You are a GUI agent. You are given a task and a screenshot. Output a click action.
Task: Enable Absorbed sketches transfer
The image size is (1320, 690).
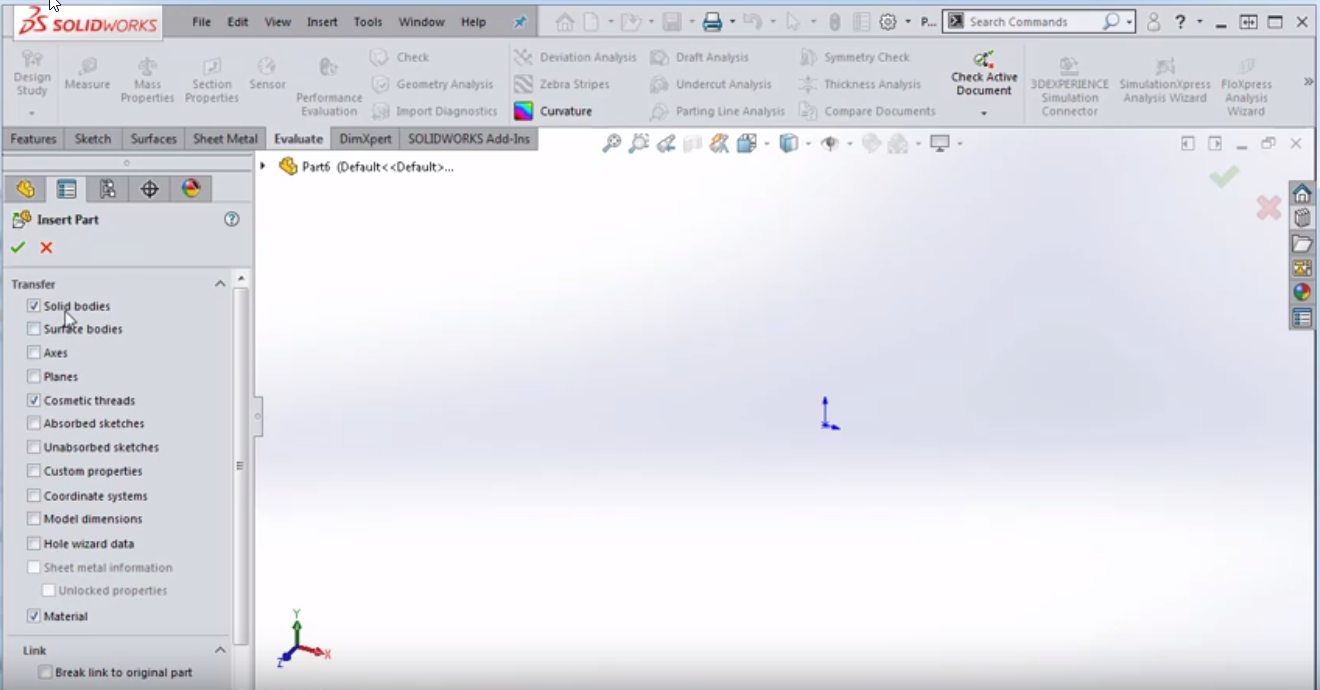coord(34,423)
